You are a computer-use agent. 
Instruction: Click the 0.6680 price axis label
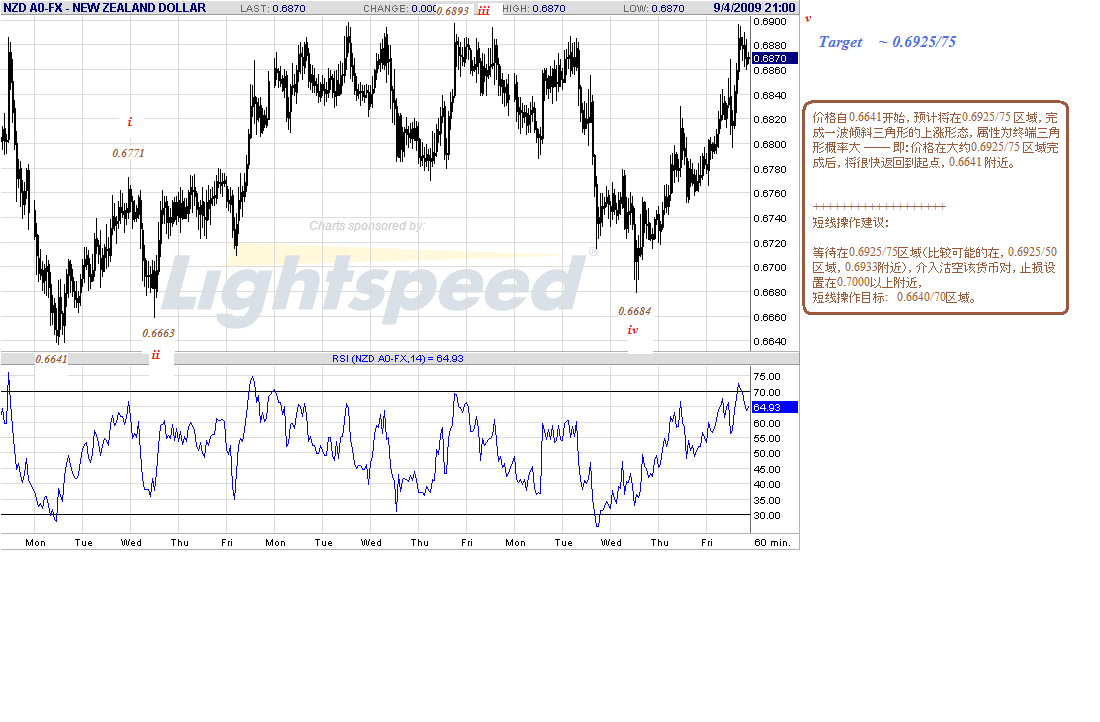(x=770, y=293)
